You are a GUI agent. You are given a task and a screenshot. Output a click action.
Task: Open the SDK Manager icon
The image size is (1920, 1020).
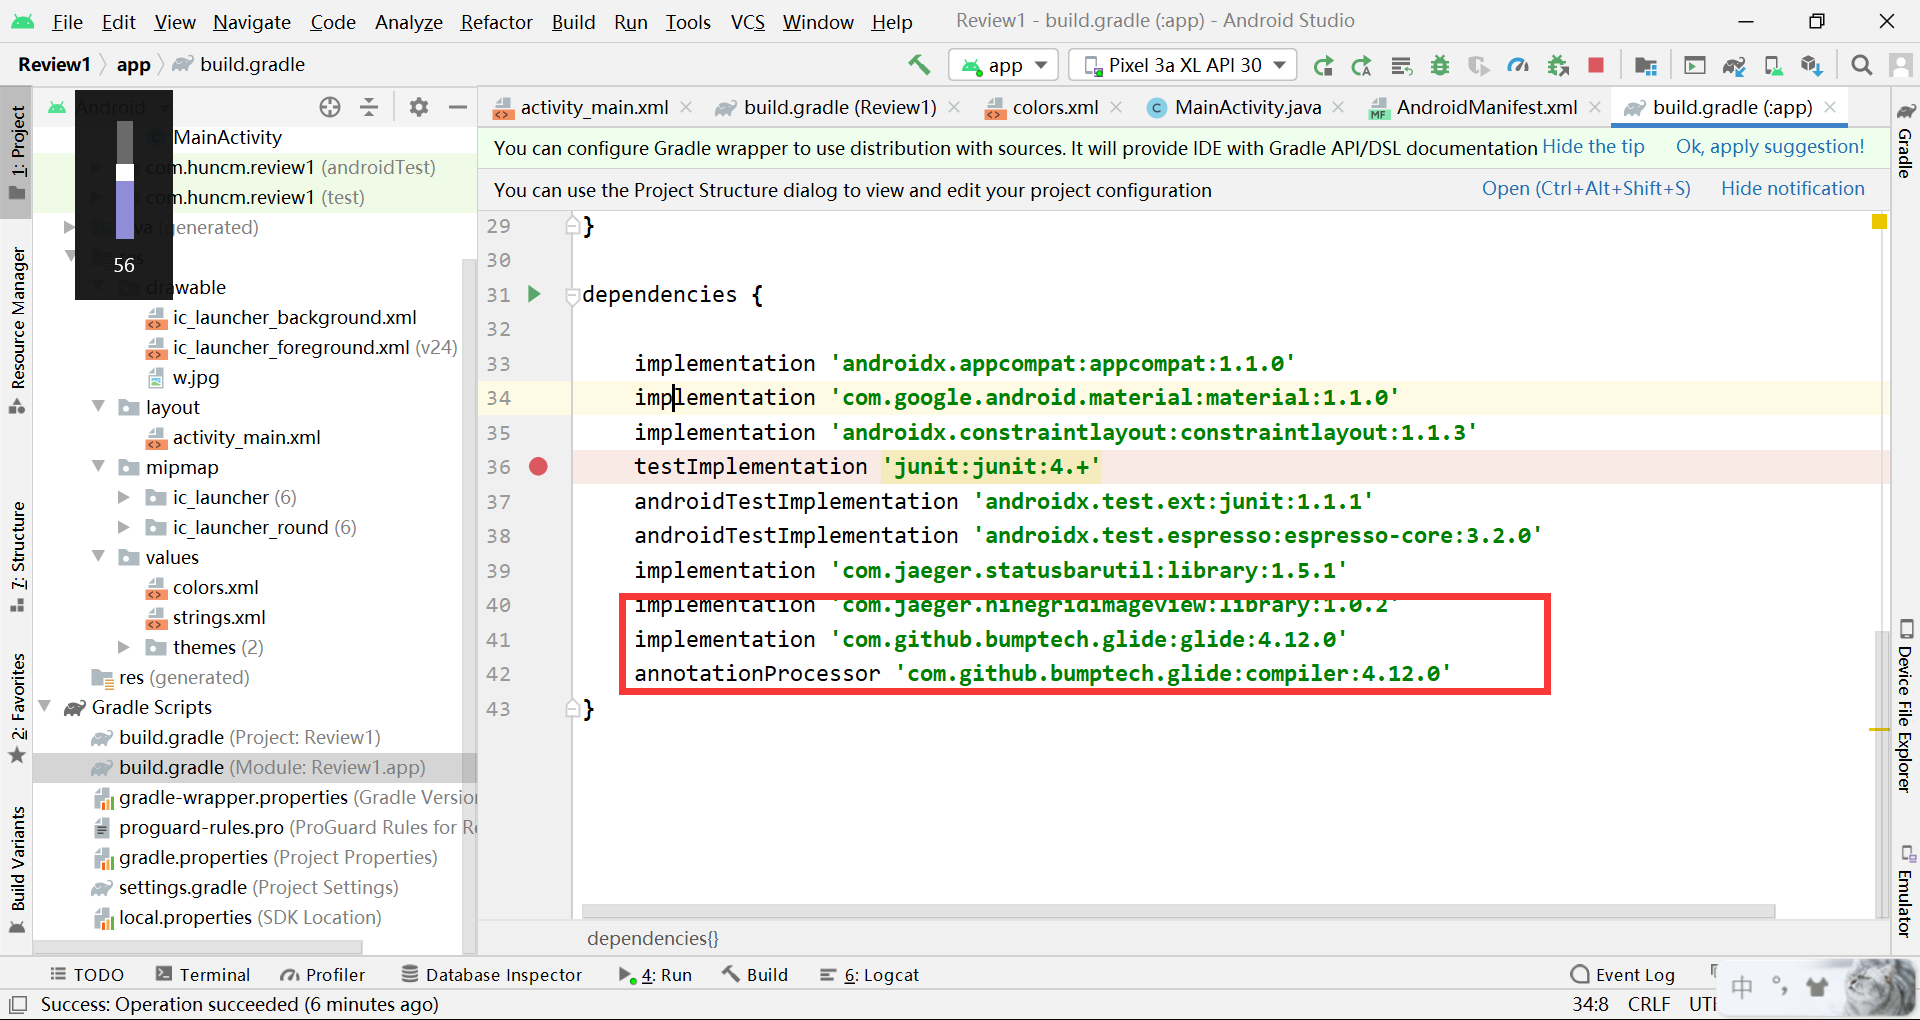click(x=1812, y=66)
